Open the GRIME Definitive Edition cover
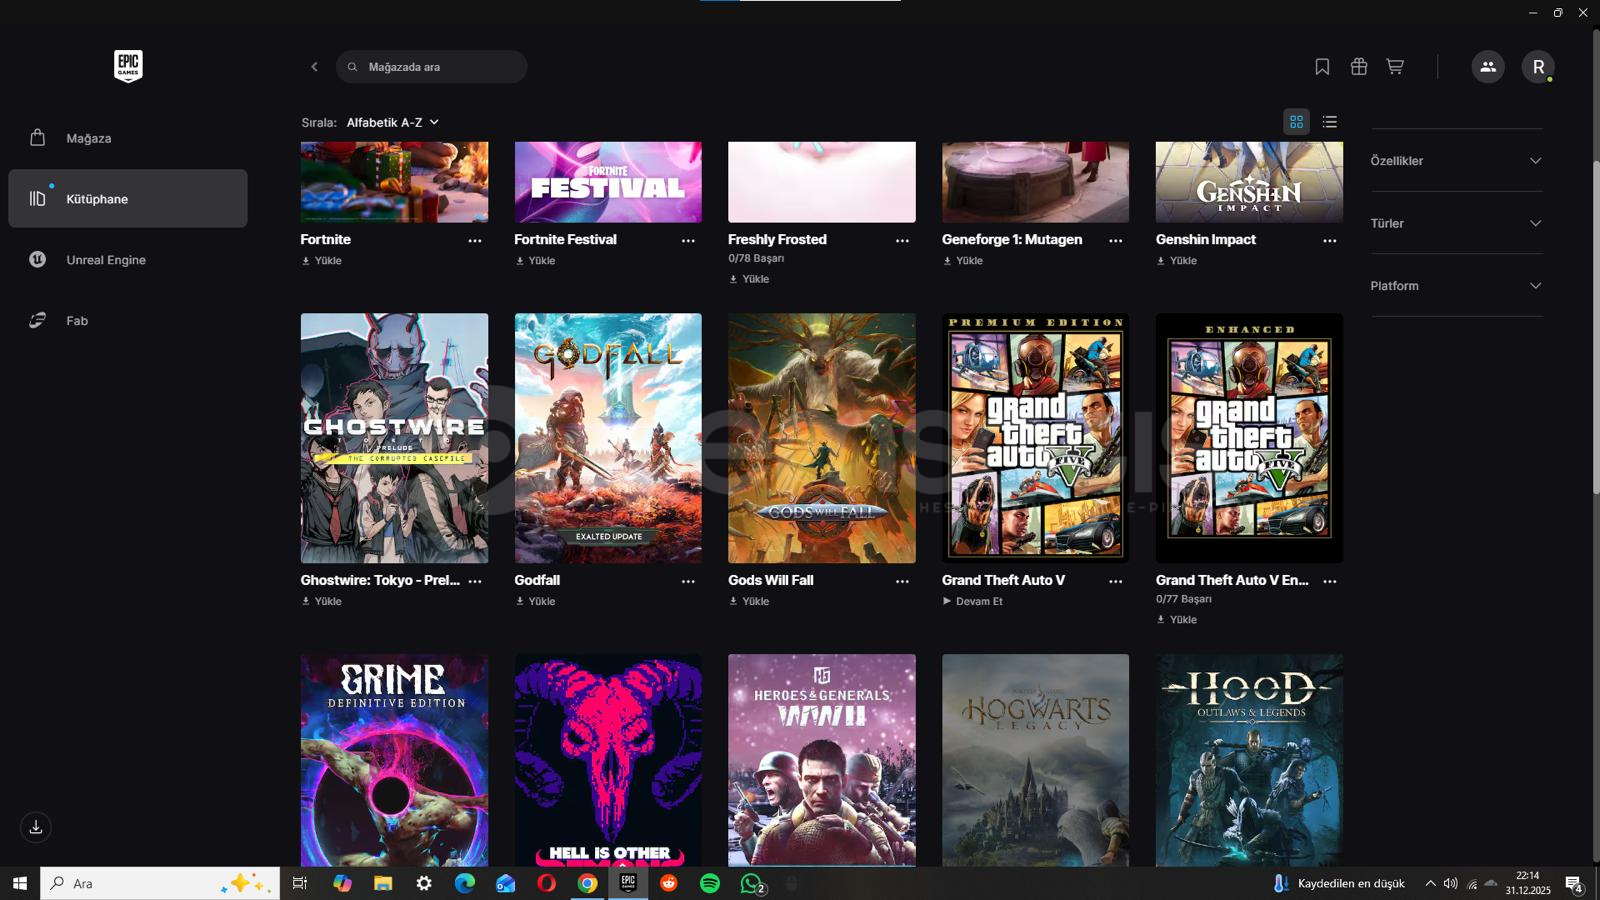The image size is (1600, 900). point(394,760)
